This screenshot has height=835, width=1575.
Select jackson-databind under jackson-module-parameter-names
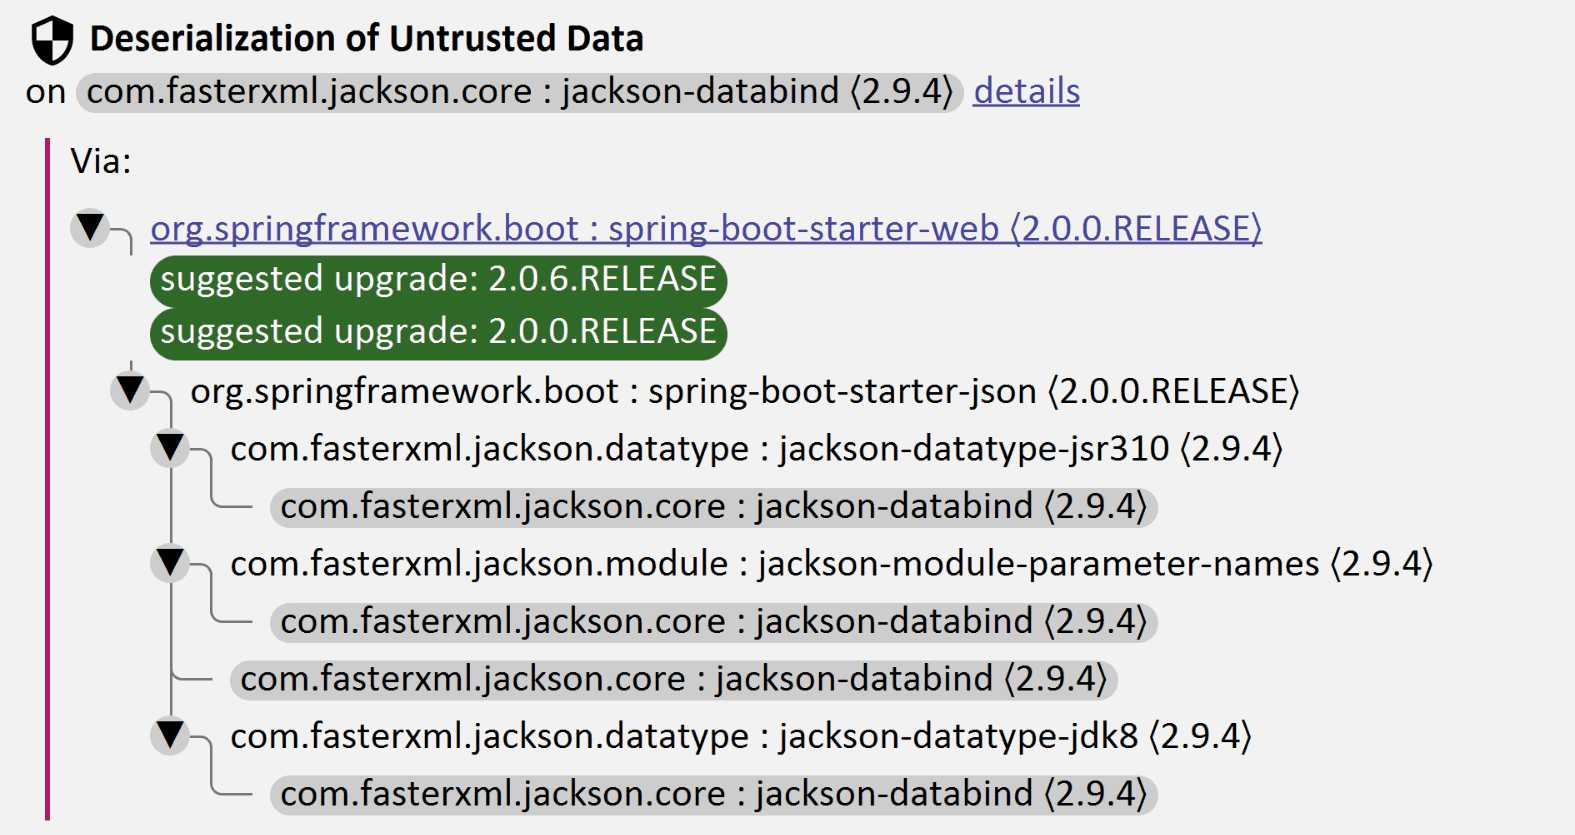pos(713,622)
